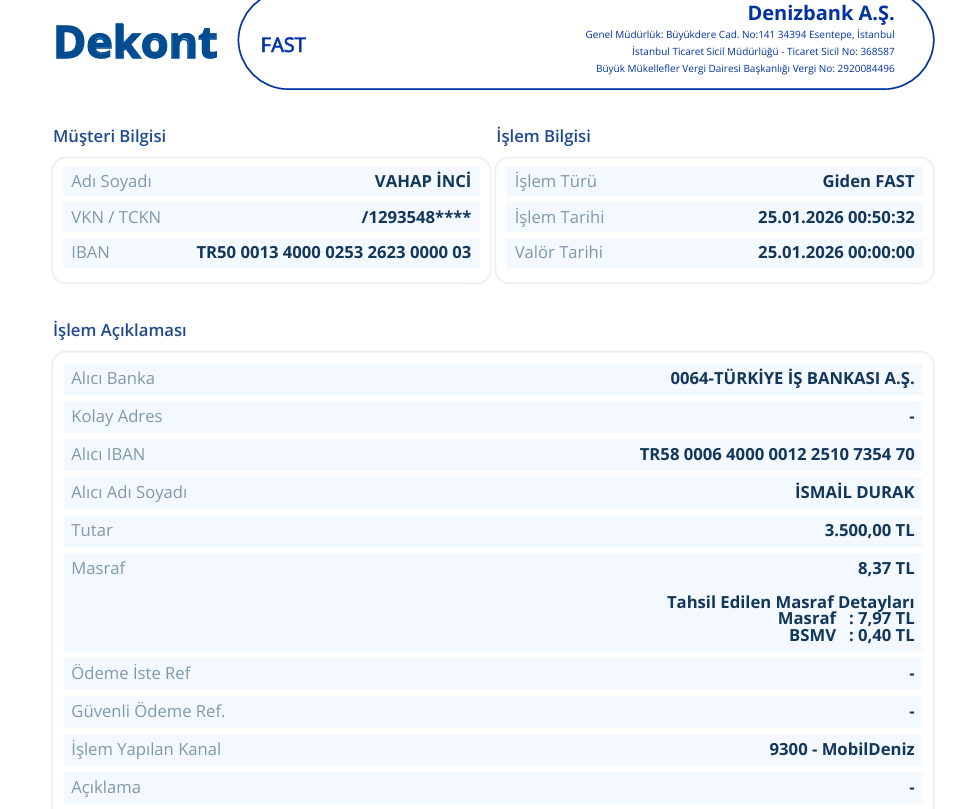
Task: Select the Masraf : 7,97 TL detail line
Action: (x=846, y=619)
